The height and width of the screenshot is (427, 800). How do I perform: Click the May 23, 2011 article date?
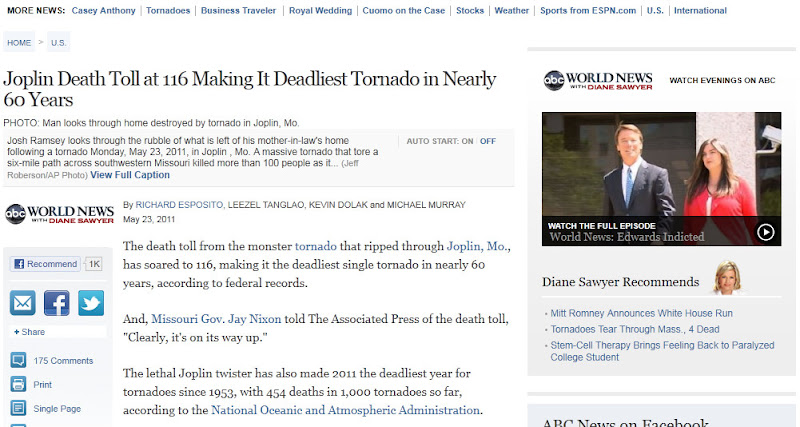[148, 219]
